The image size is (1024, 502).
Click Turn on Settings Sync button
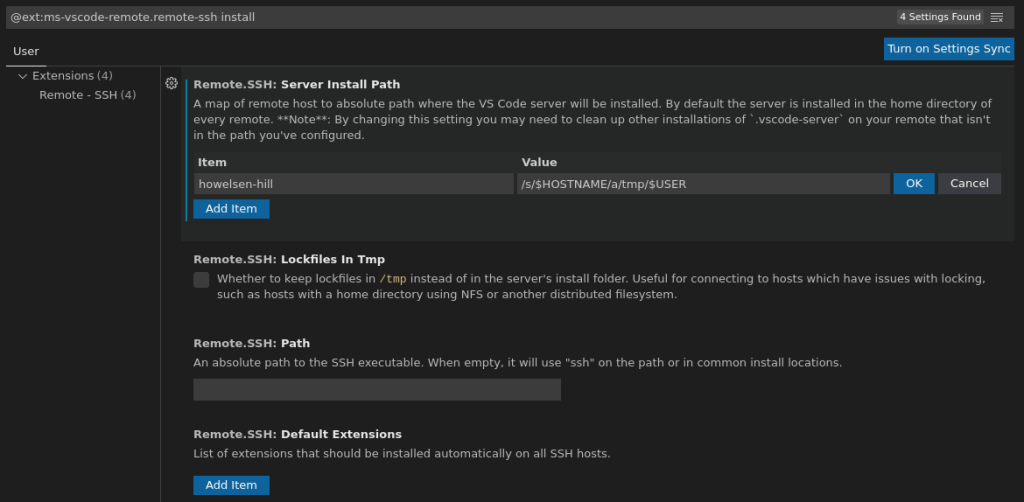pyautogui.click(x=948, y=49)
